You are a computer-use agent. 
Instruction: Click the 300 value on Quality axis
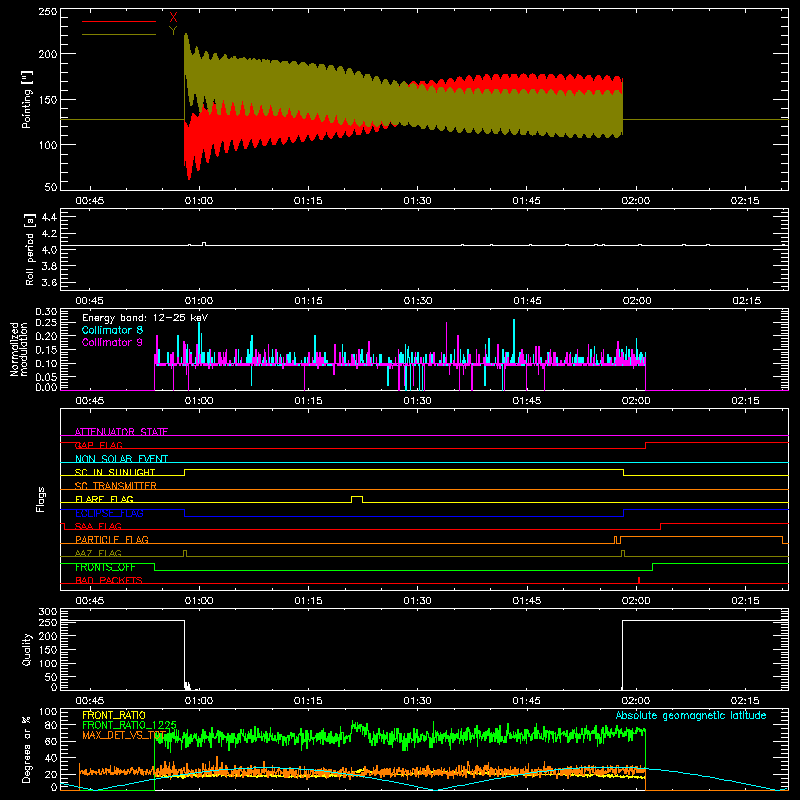pyautogui.click(x=48, y=612)
